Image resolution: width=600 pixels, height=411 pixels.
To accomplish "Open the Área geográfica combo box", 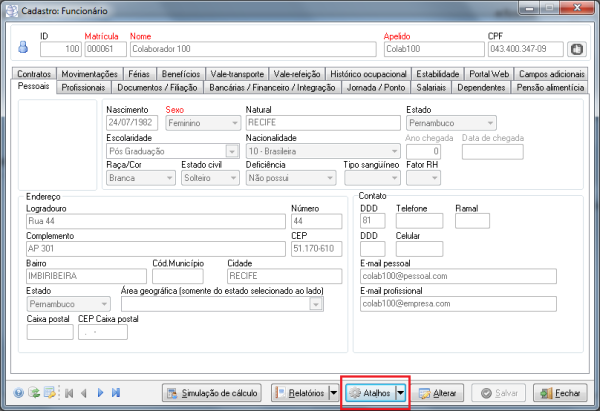I will point(316,303).
